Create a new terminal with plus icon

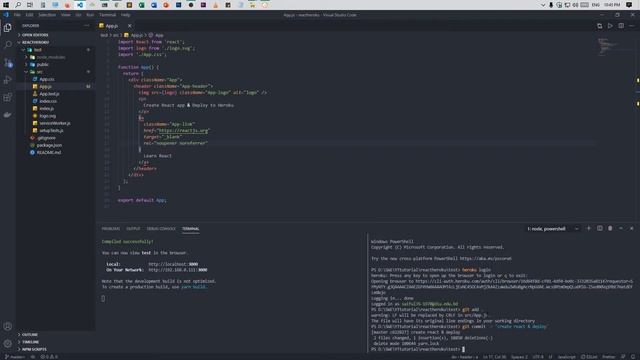pyautogui.click(x=589, y=229)
